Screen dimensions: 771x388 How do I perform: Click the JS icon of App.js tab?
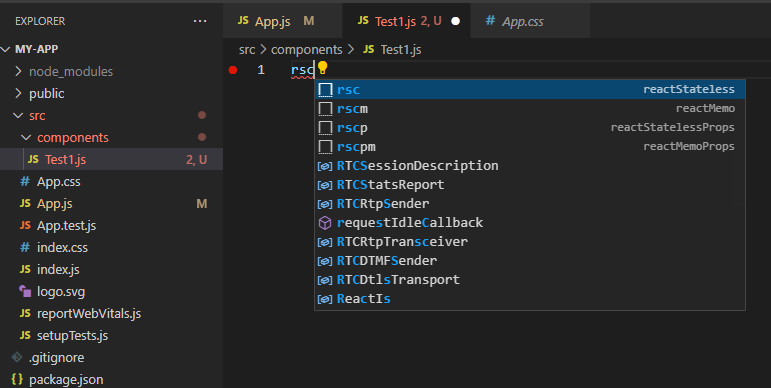tap(243, 20)
